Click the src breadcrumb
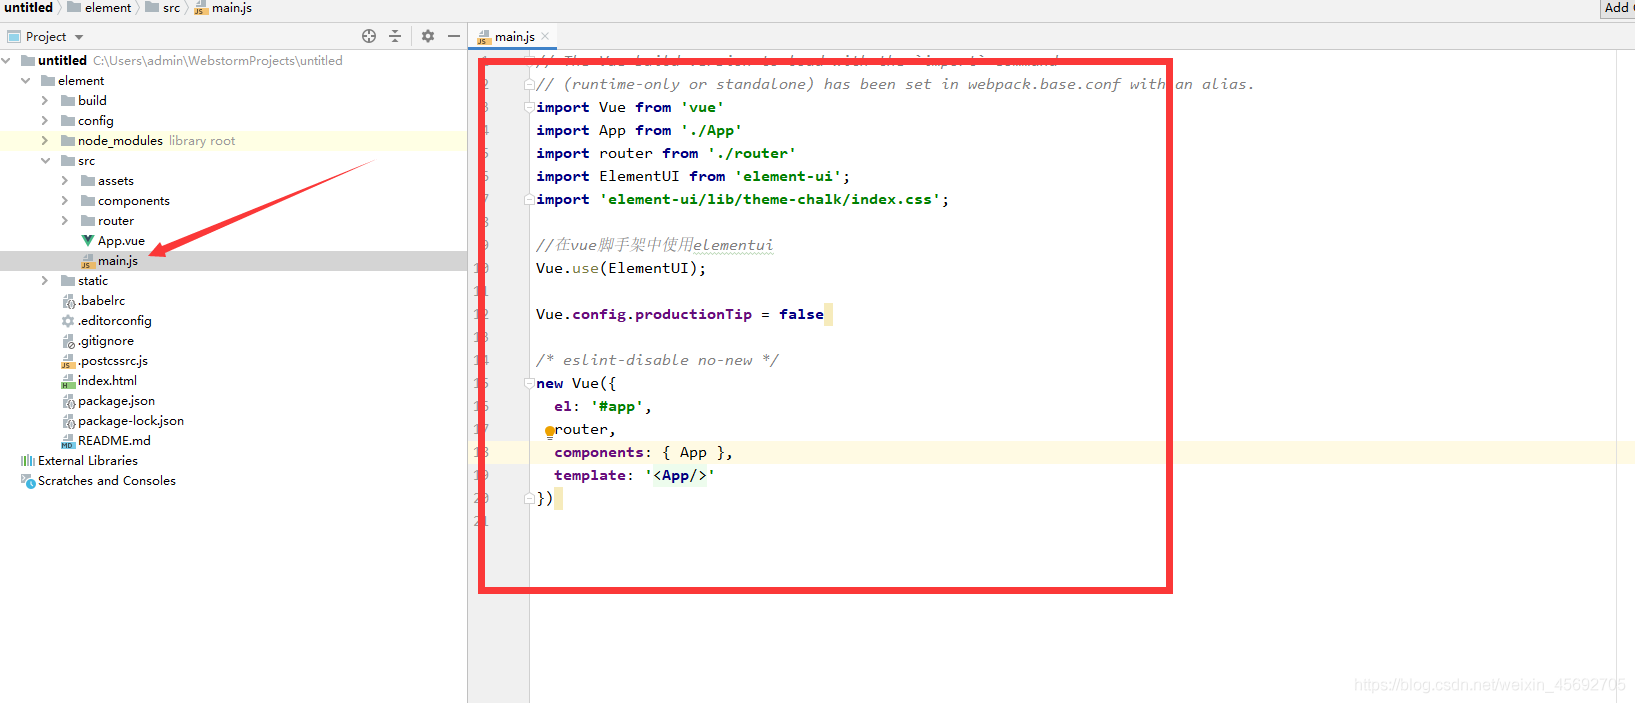 click(x=163, y=8)
